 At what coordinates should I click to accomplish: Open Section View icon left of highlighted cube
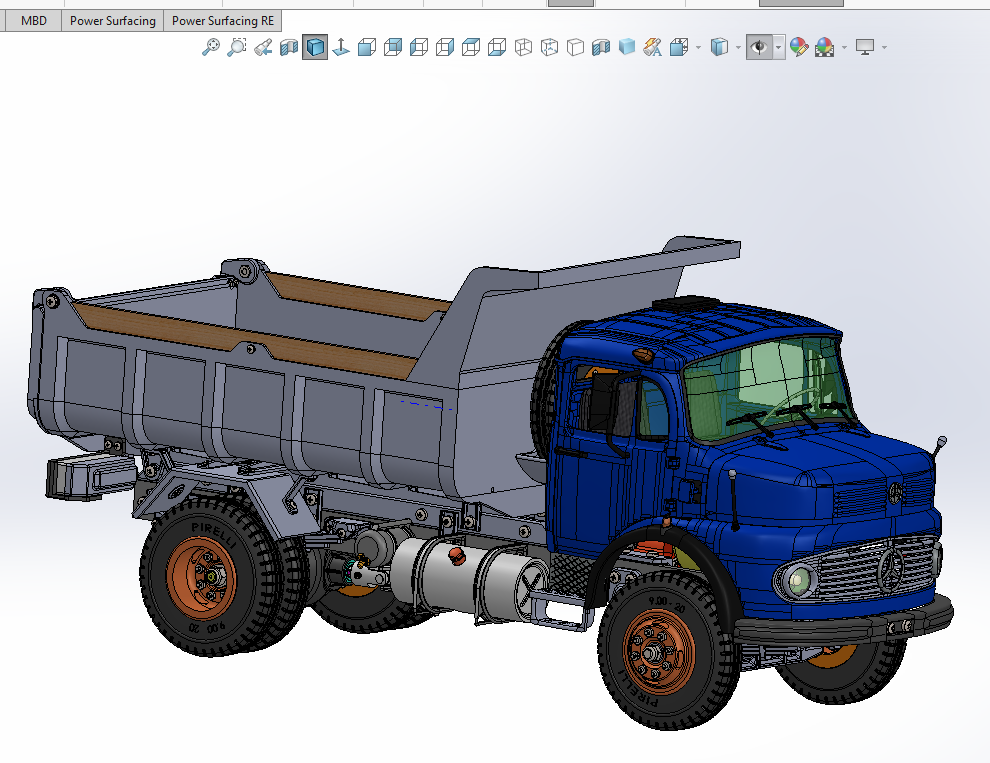pos(289,47)
